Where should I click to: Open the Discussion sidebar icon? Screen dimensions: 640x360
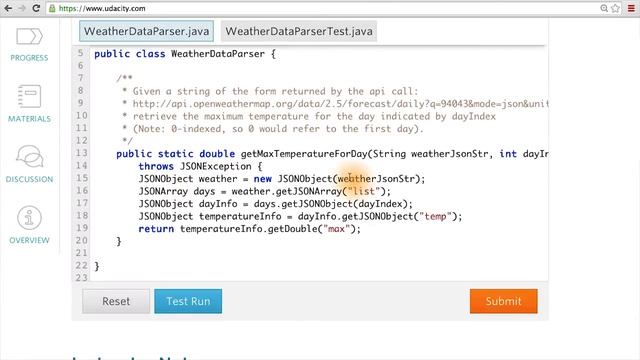coord(29,156)
